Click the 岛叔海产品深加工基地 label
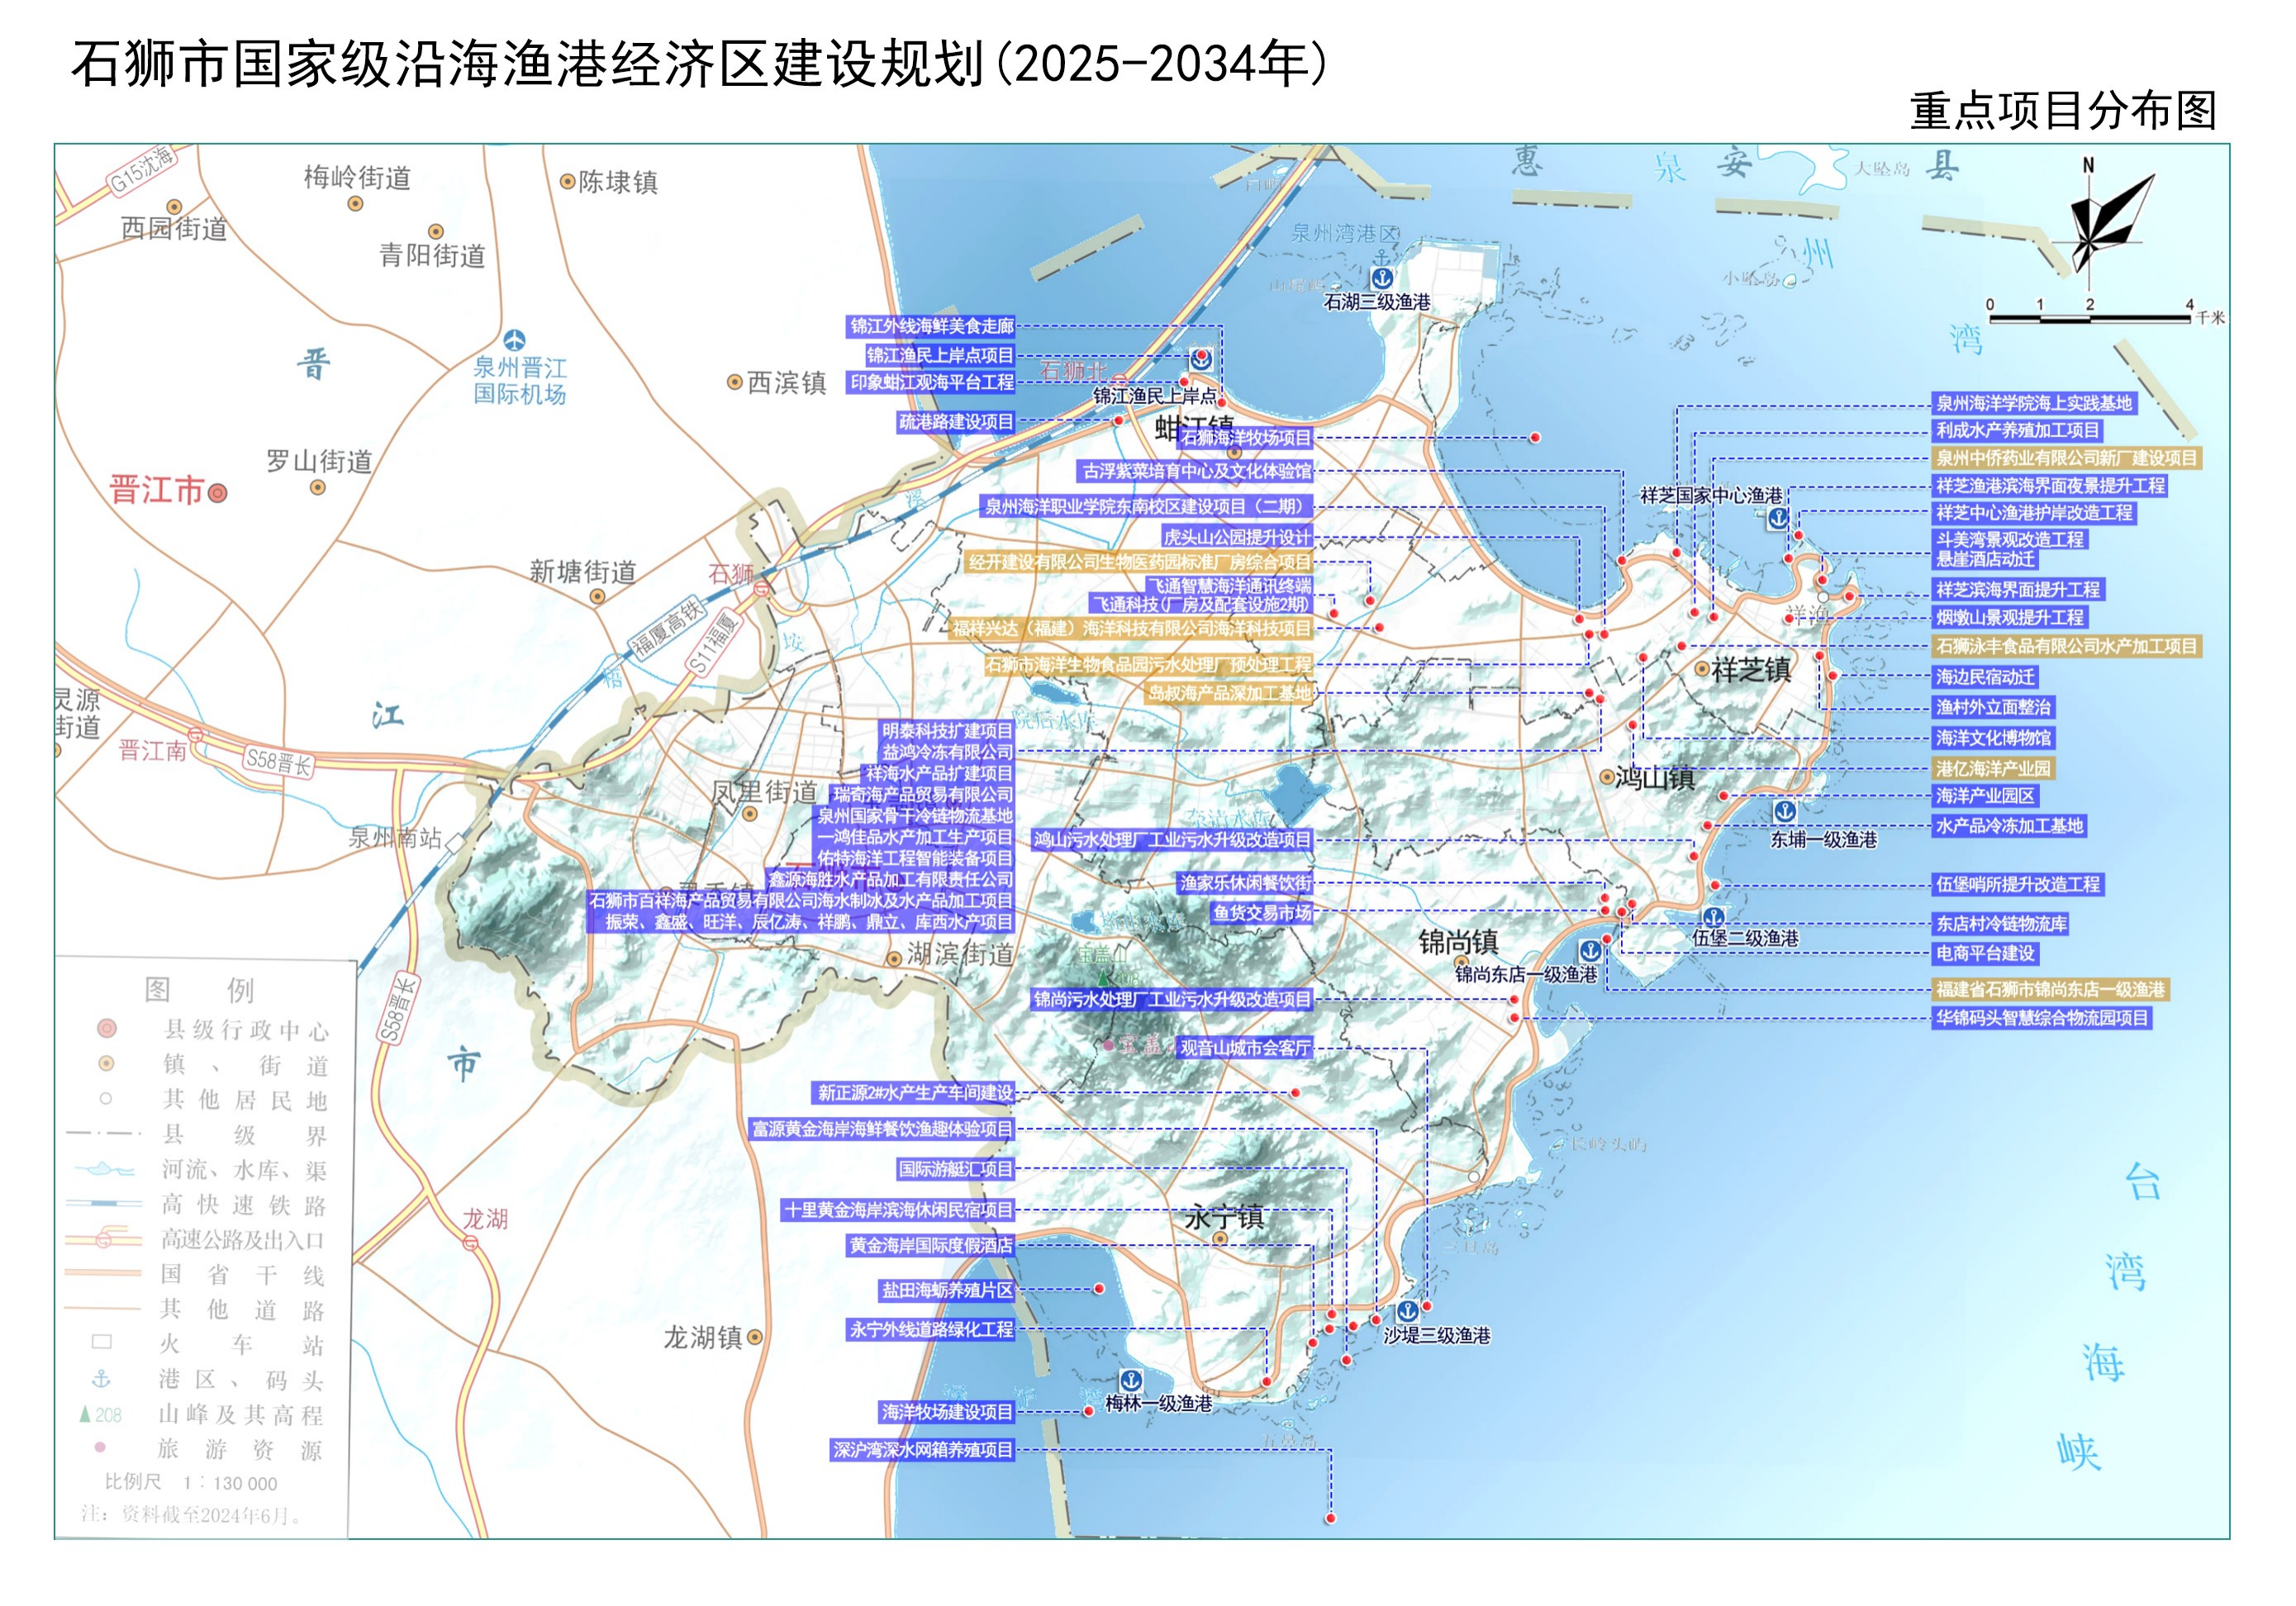Image resolution: width=2296 pixels, height=1606 pixels. pos(1229,693)
